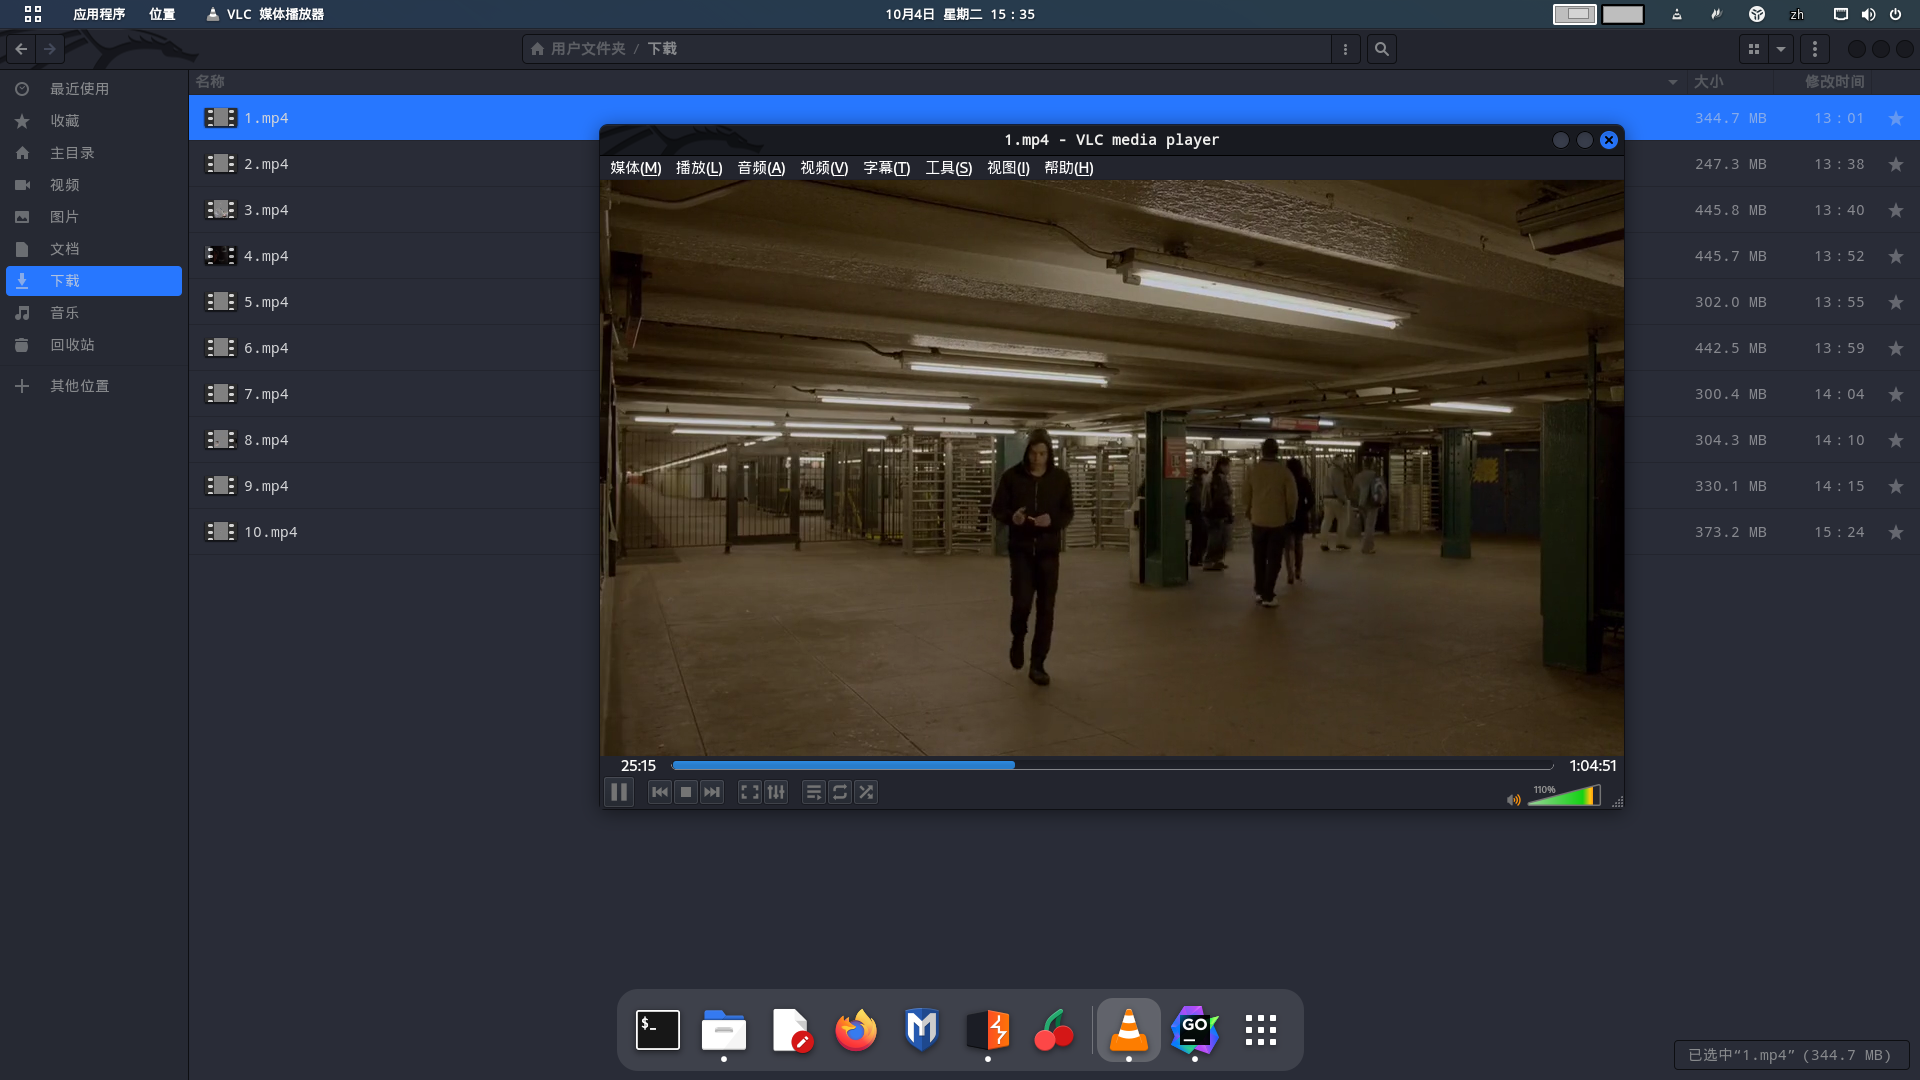
Task: Open 收藏 in sidebar
Action: click(x=94, y=121)
